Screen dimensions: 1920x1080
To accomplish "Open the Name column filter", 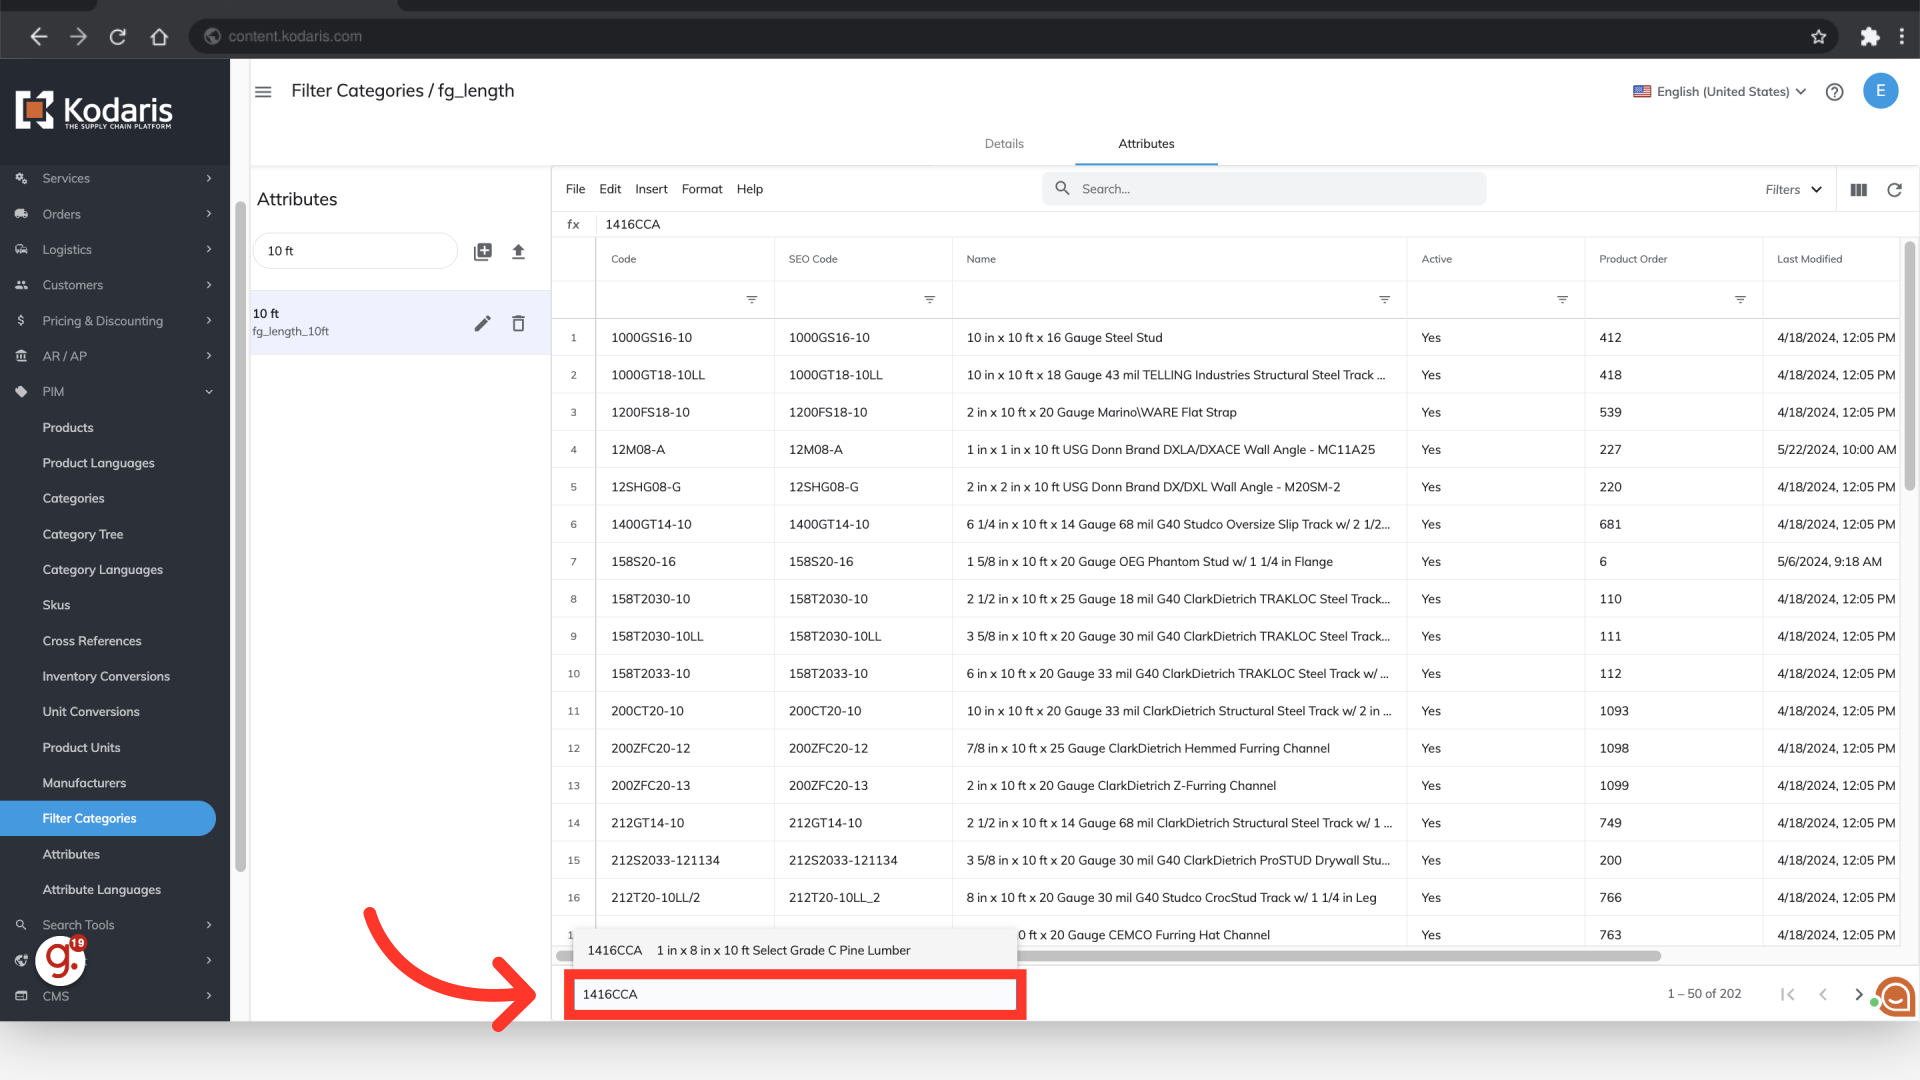I will [x=1384, y=300].
